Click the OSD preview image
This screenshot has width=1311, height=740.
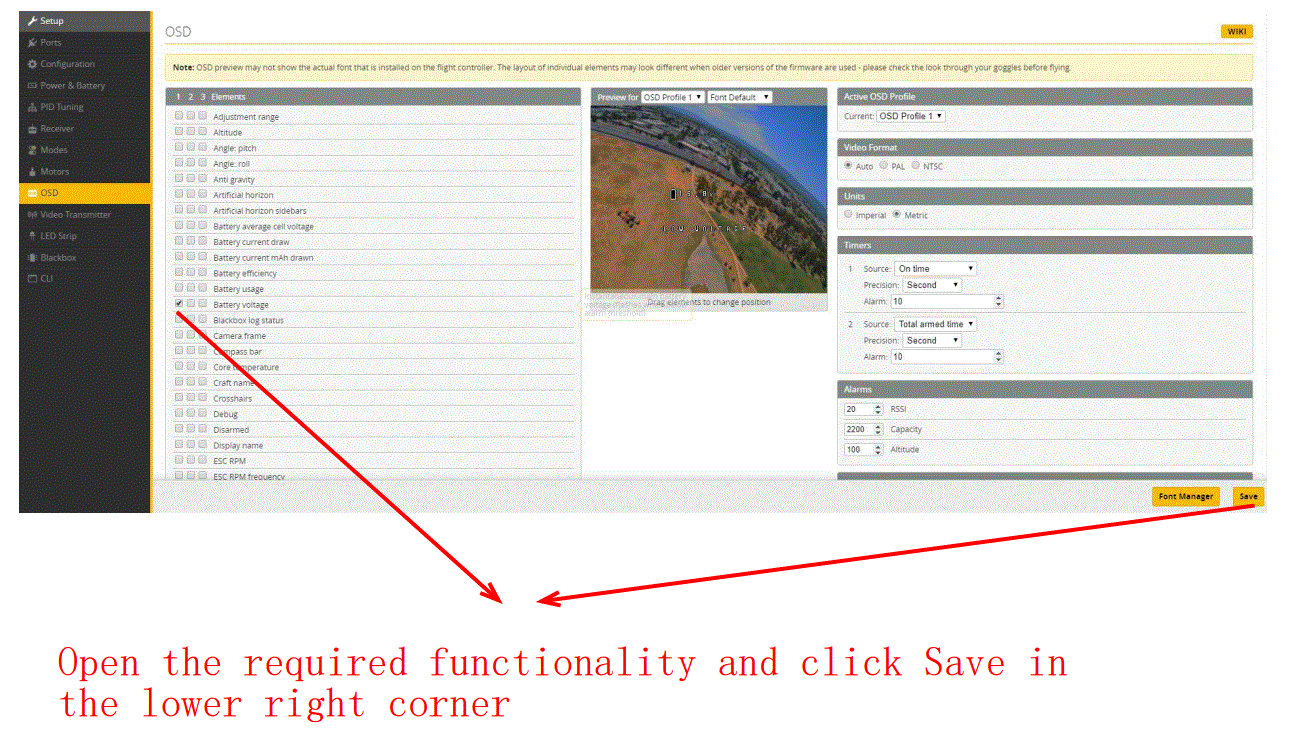pos(709,198)
